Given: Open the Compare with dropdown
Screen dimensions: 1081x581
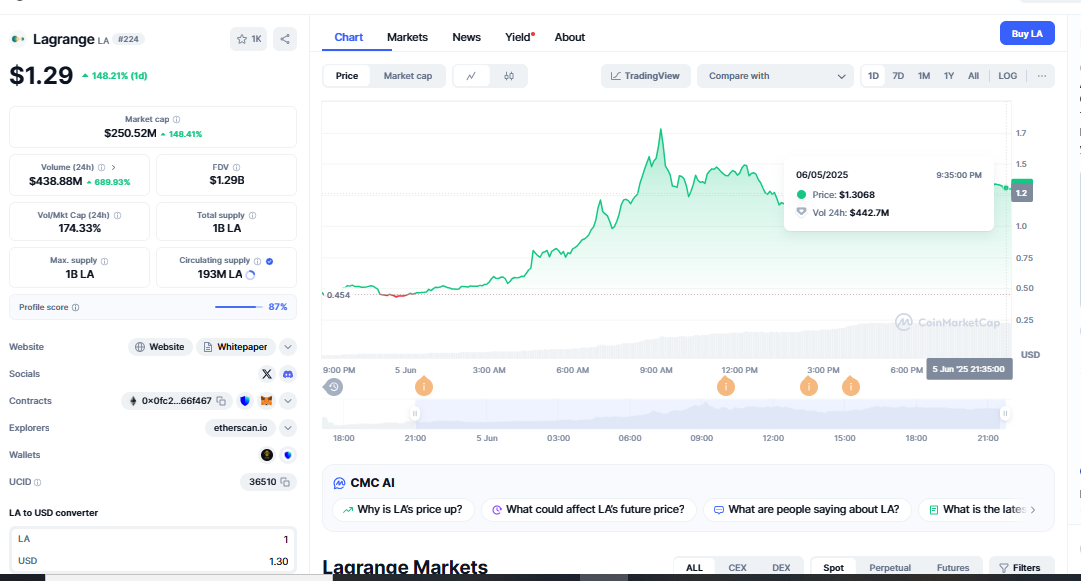Looking at the screenshot, I should click(776, 76).
